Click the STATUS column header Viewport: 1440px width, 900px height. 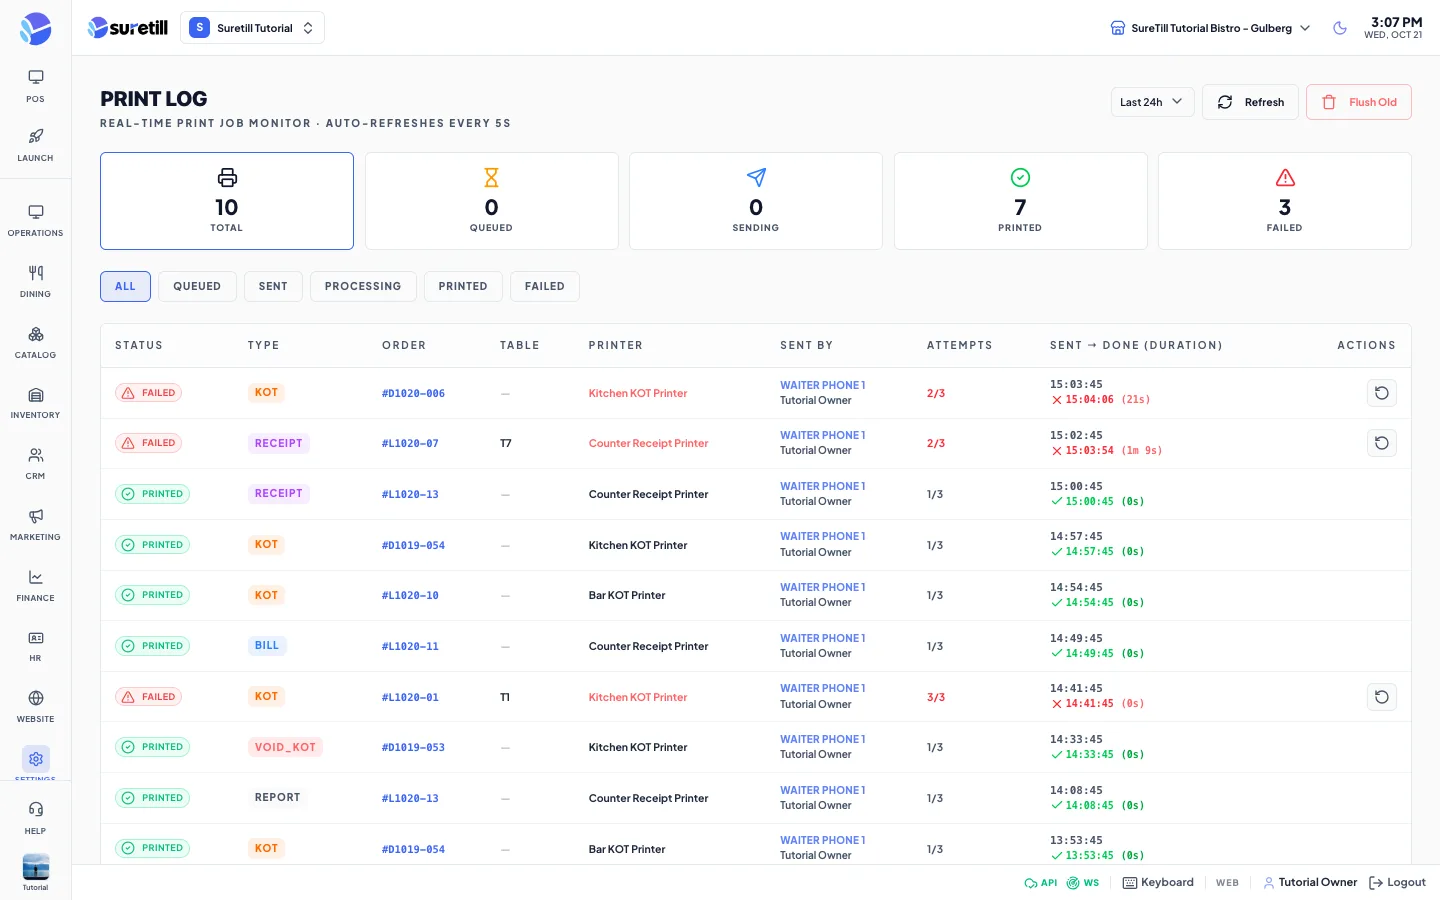(x=139, y=345)
